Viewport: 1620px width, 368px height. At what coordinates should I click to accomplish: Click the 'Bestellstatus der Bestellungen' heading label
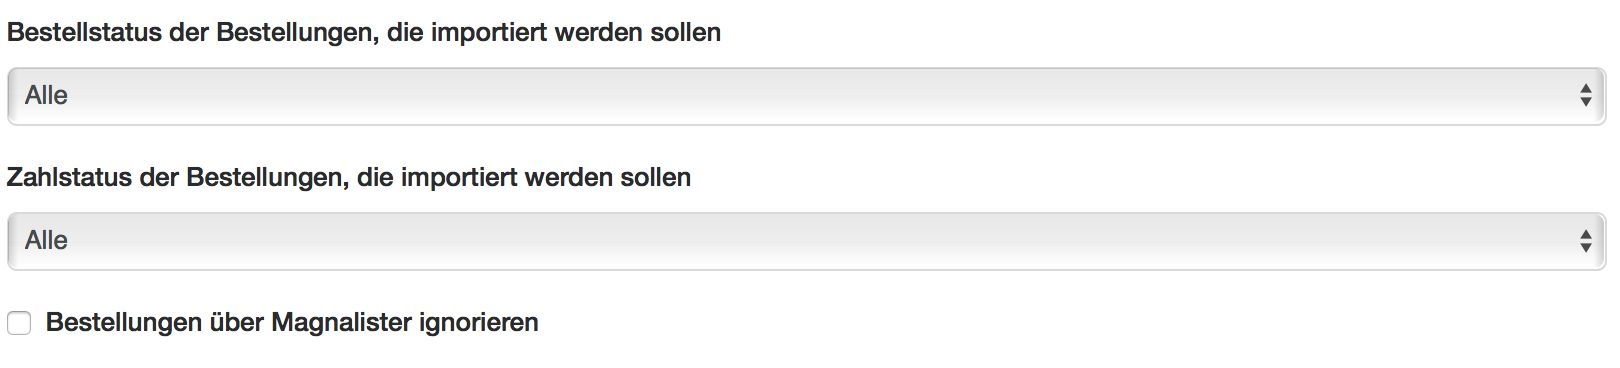(x=192, y=33)
